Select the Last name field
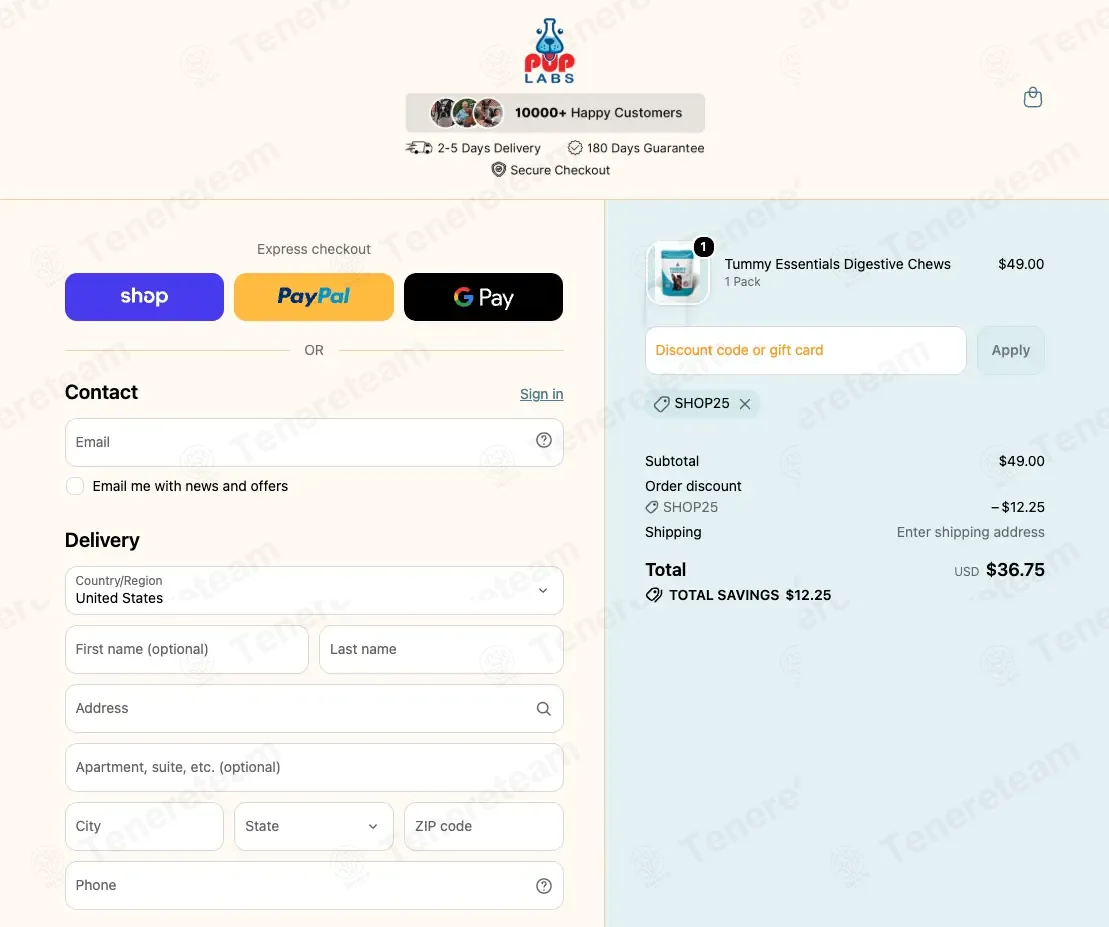 (x=441, y=649)
